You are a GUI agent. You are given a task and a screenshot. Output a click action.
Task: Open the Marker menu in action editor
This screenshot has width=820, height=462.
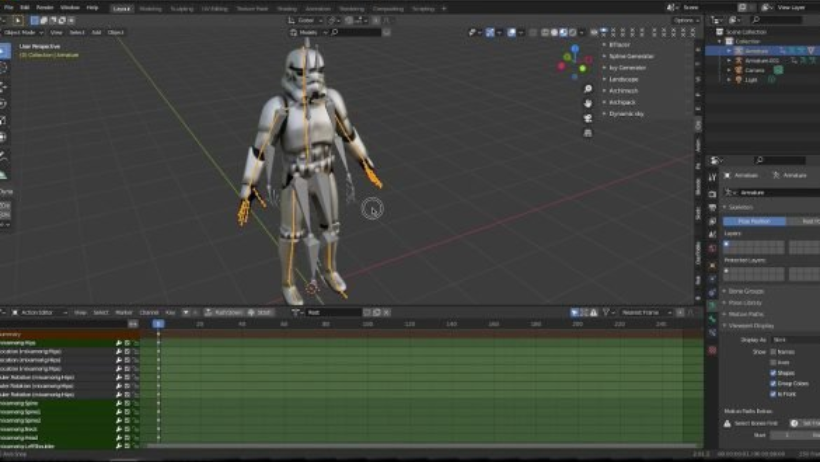(x=124, y=312)
